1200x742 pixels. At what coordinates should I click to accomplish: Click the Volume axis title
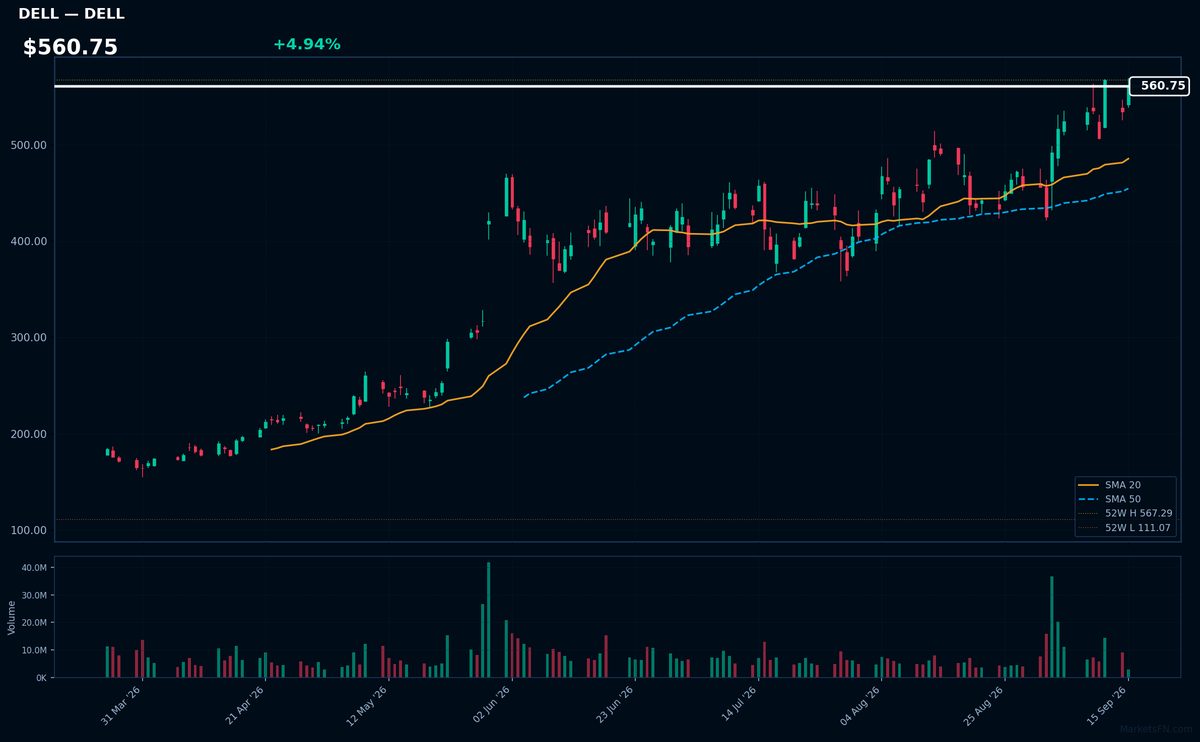[x=12, y=617]
